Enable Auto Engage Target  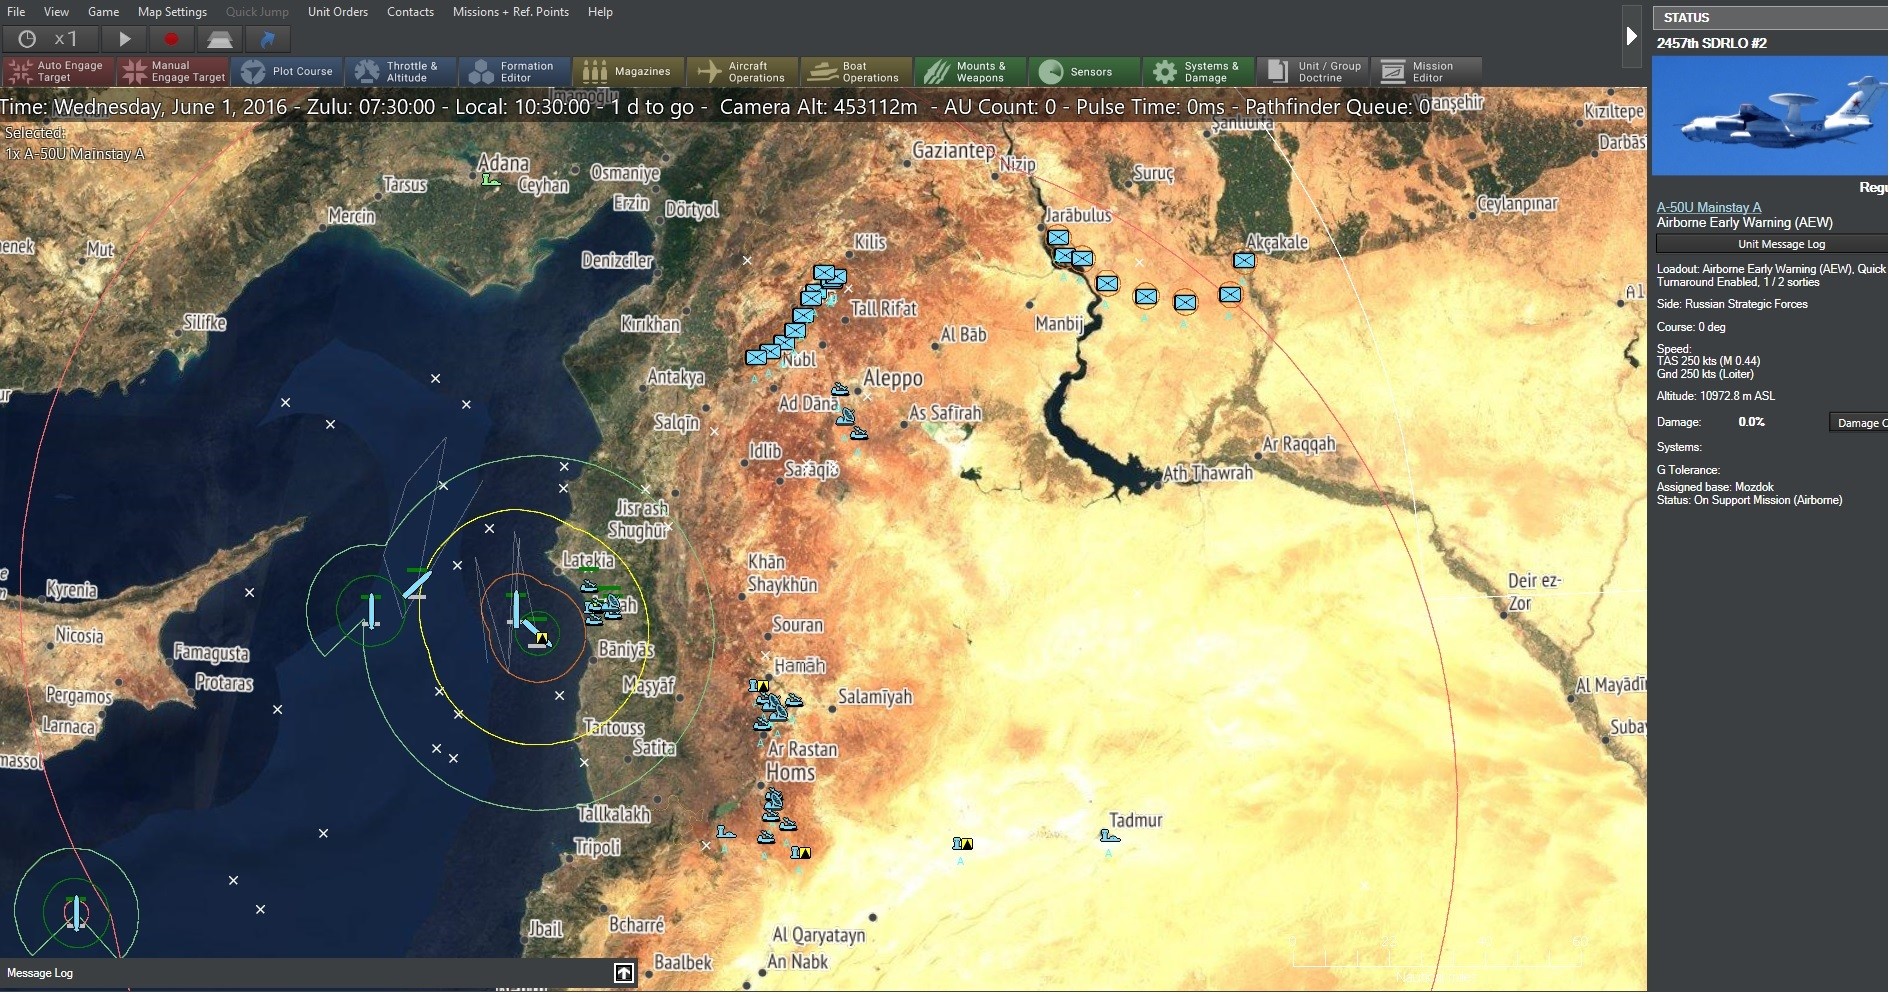point(57,71)
